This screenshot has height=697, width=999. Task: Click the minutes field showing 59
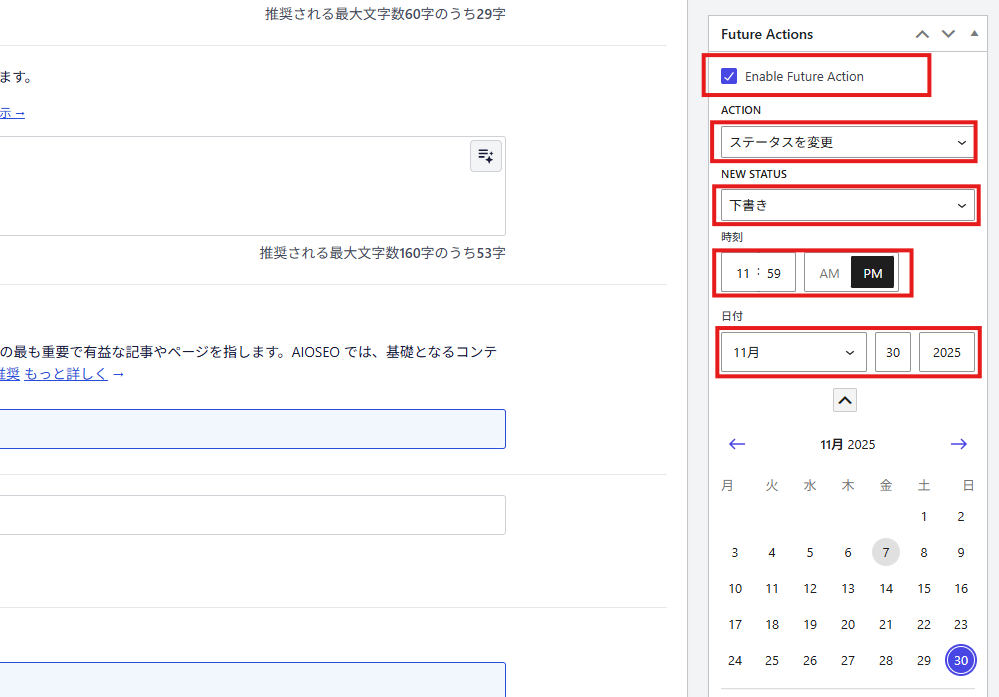[x=775, y=273]
